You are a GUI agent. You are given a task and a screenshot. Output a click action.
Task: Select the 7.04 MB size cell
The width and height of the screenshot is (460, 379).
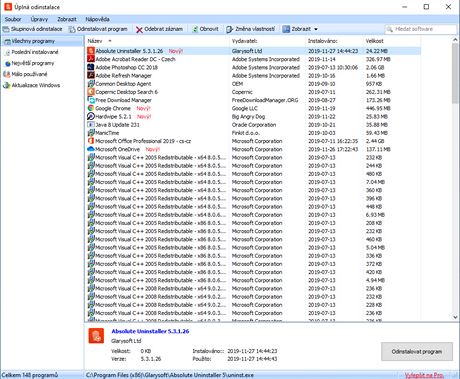375,182
